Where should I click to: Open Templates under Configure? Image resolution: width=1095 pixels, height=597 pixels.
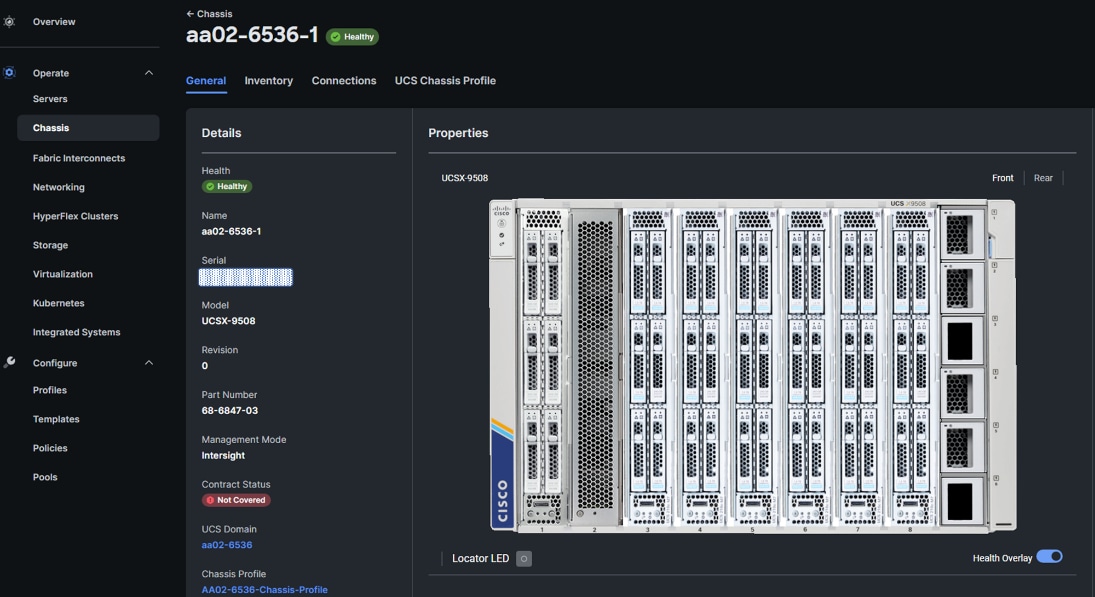click(x=56, y=419)
